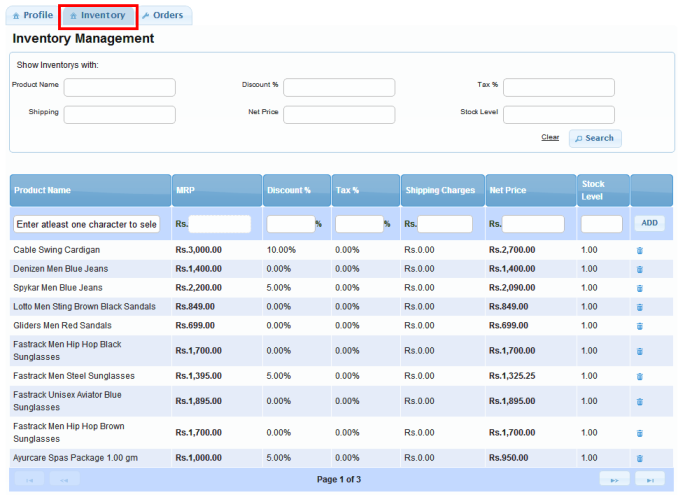Sort by the Stock Level column header
This screenshot has width=678, height=495.
(x=603, y=190)
